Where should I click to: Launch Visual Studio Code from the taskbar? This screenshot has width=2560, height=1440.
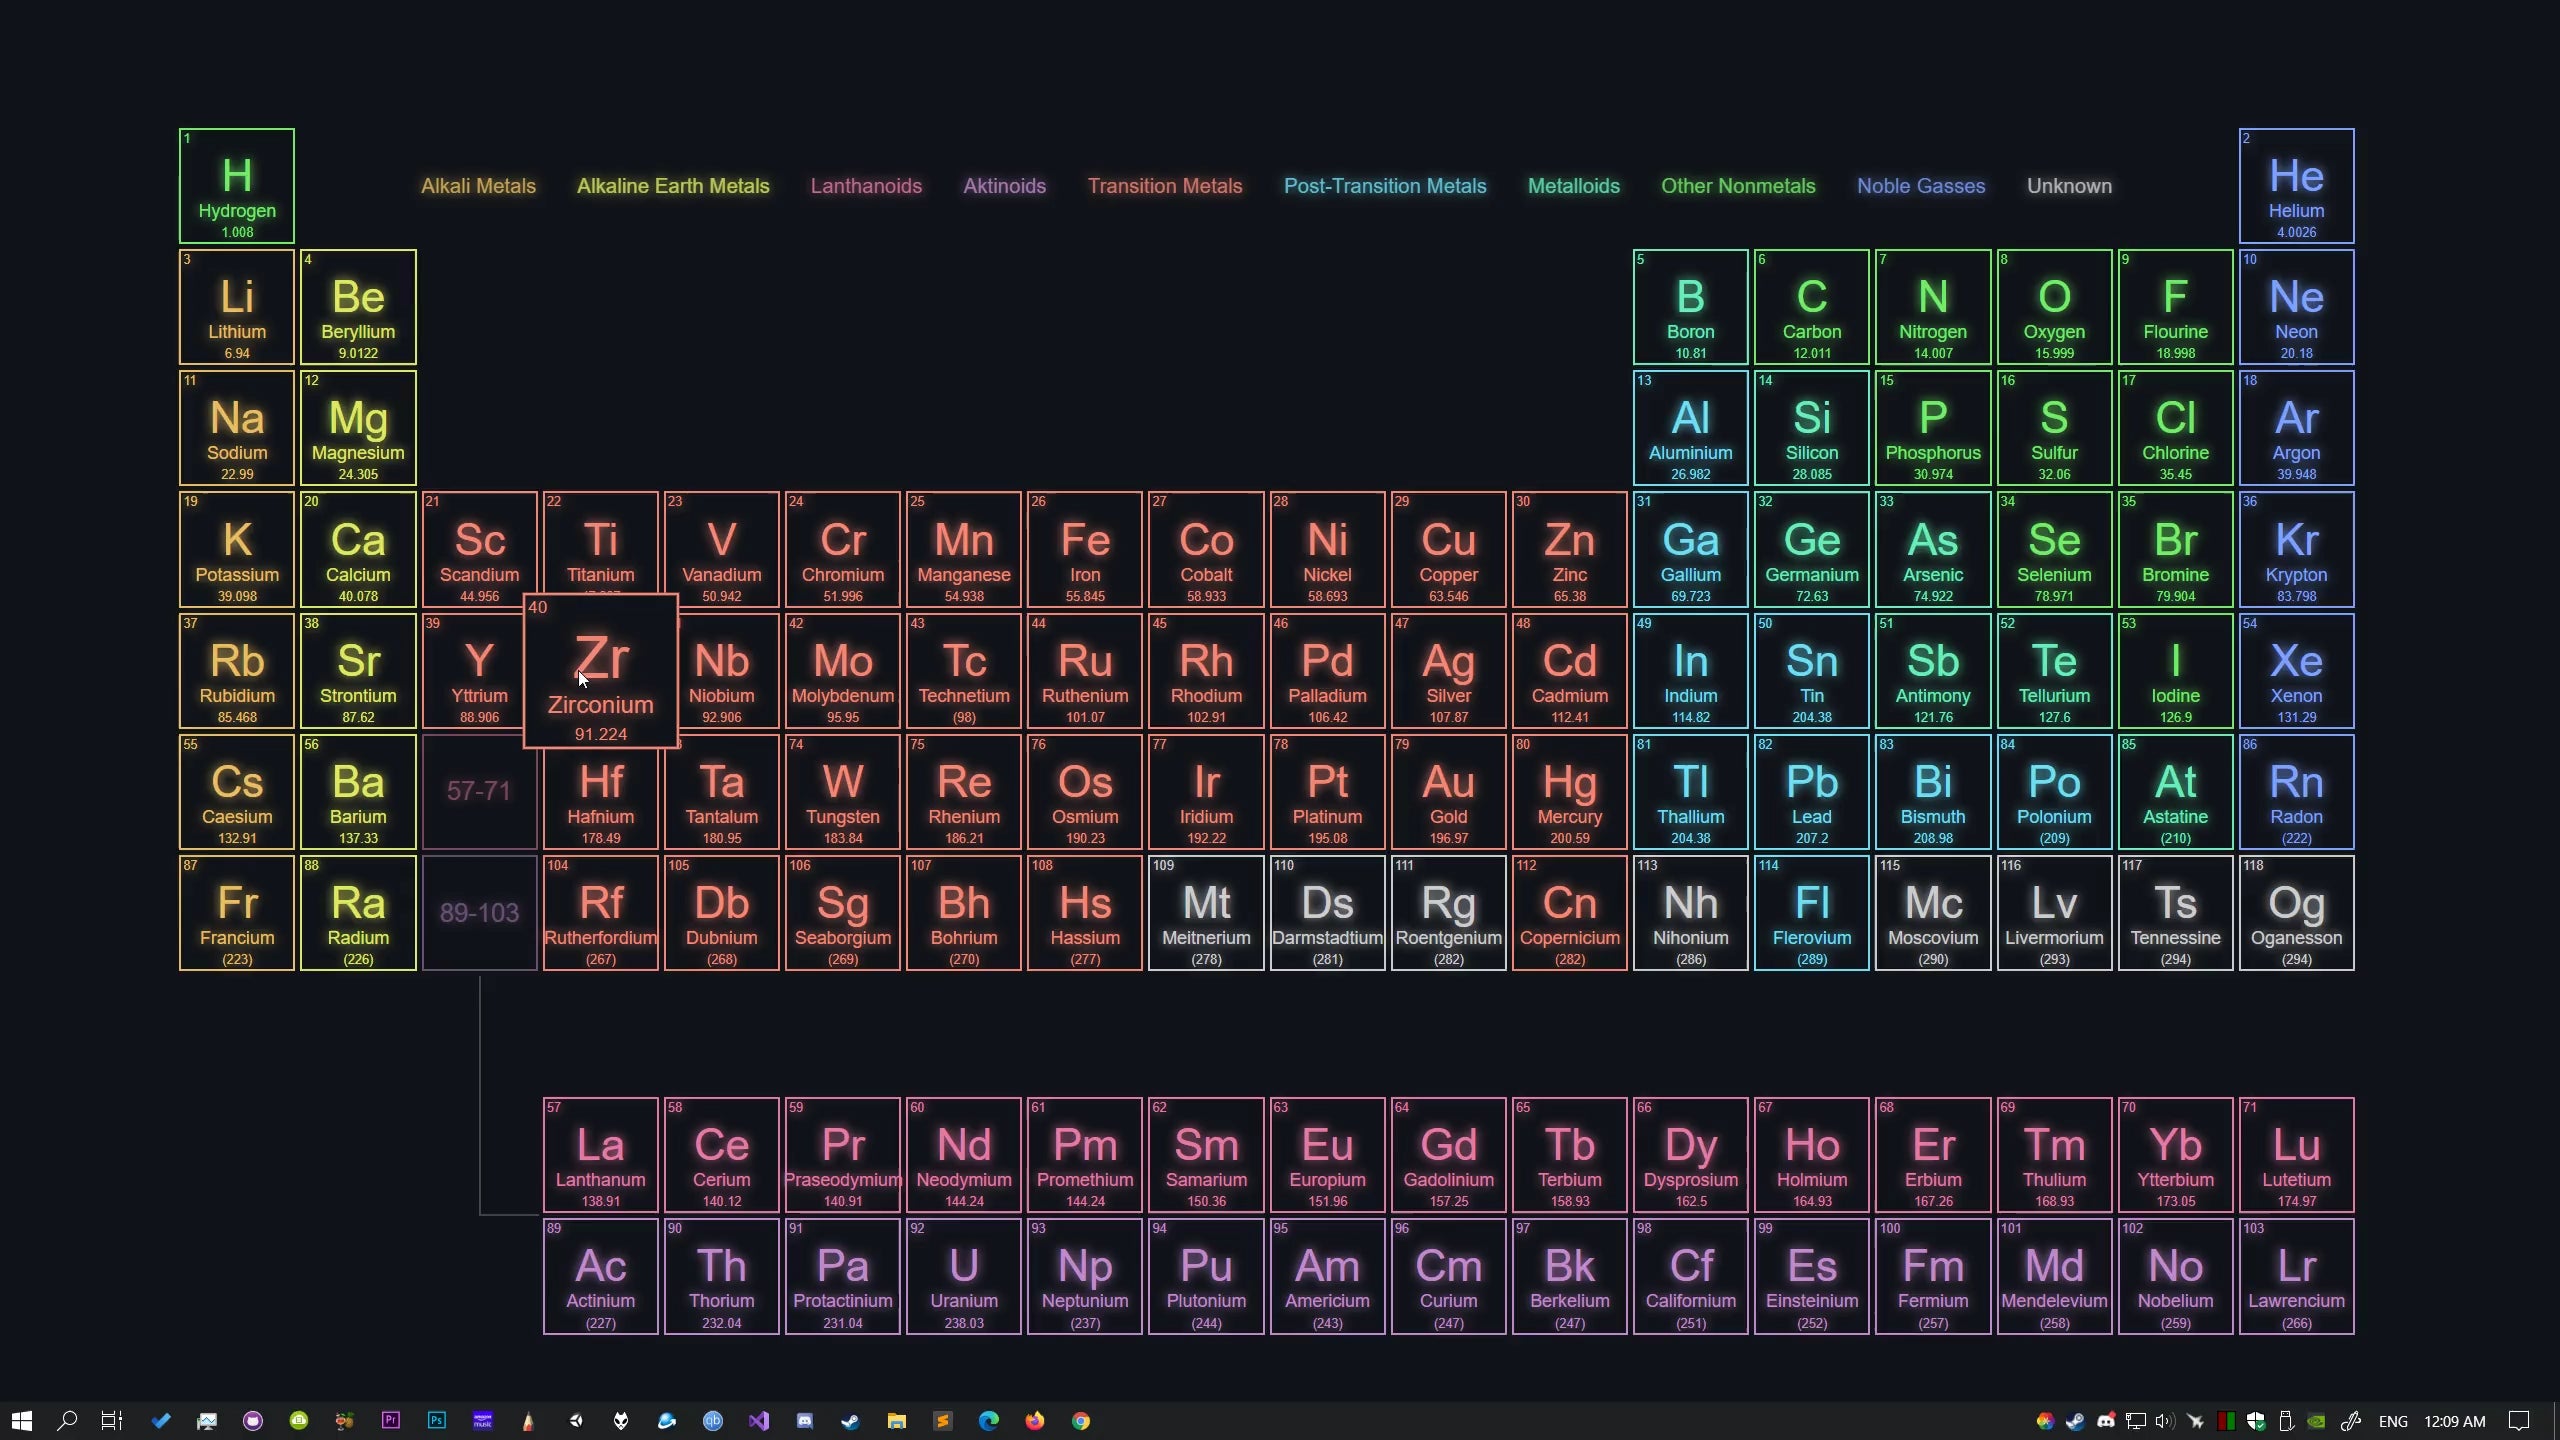coord(759,1420)
